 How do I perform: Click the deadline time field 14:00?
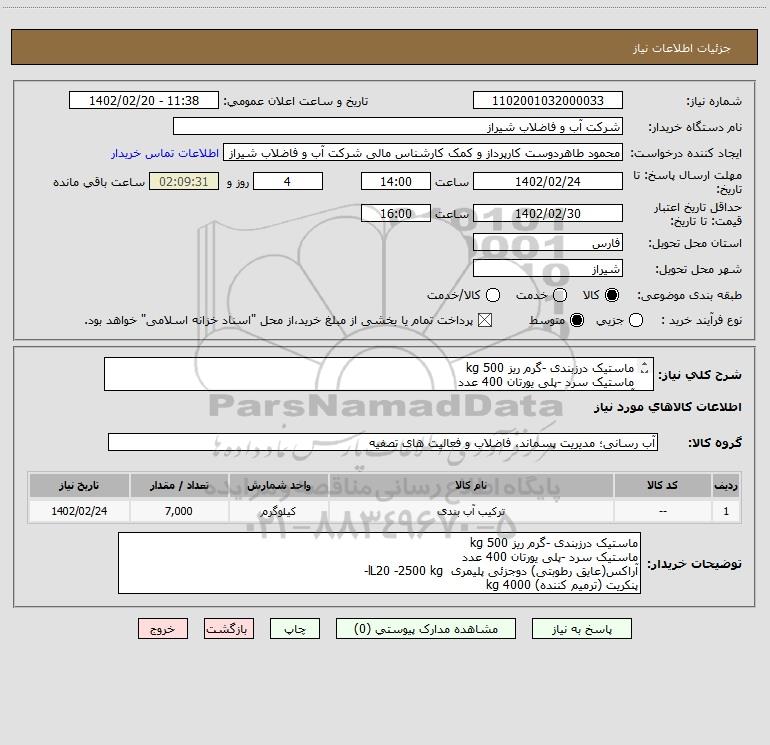[396, 181]
